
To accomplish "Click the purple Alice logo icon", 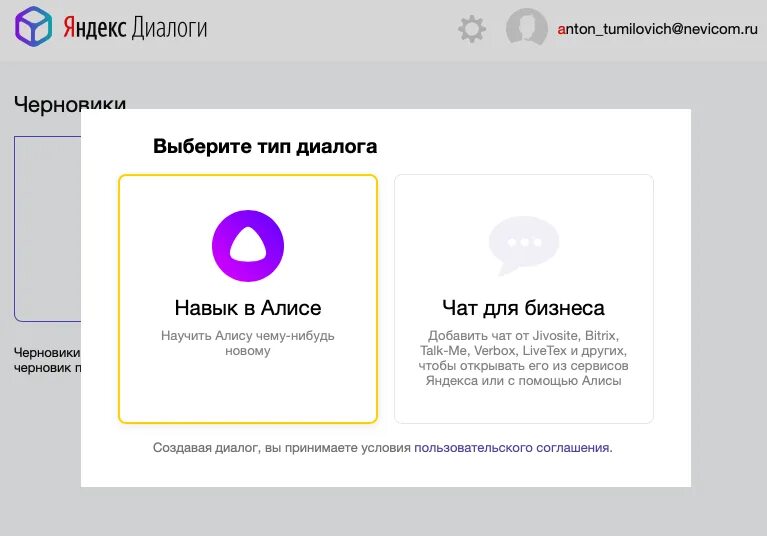I will pyautogui.click(x=248, y=246).
